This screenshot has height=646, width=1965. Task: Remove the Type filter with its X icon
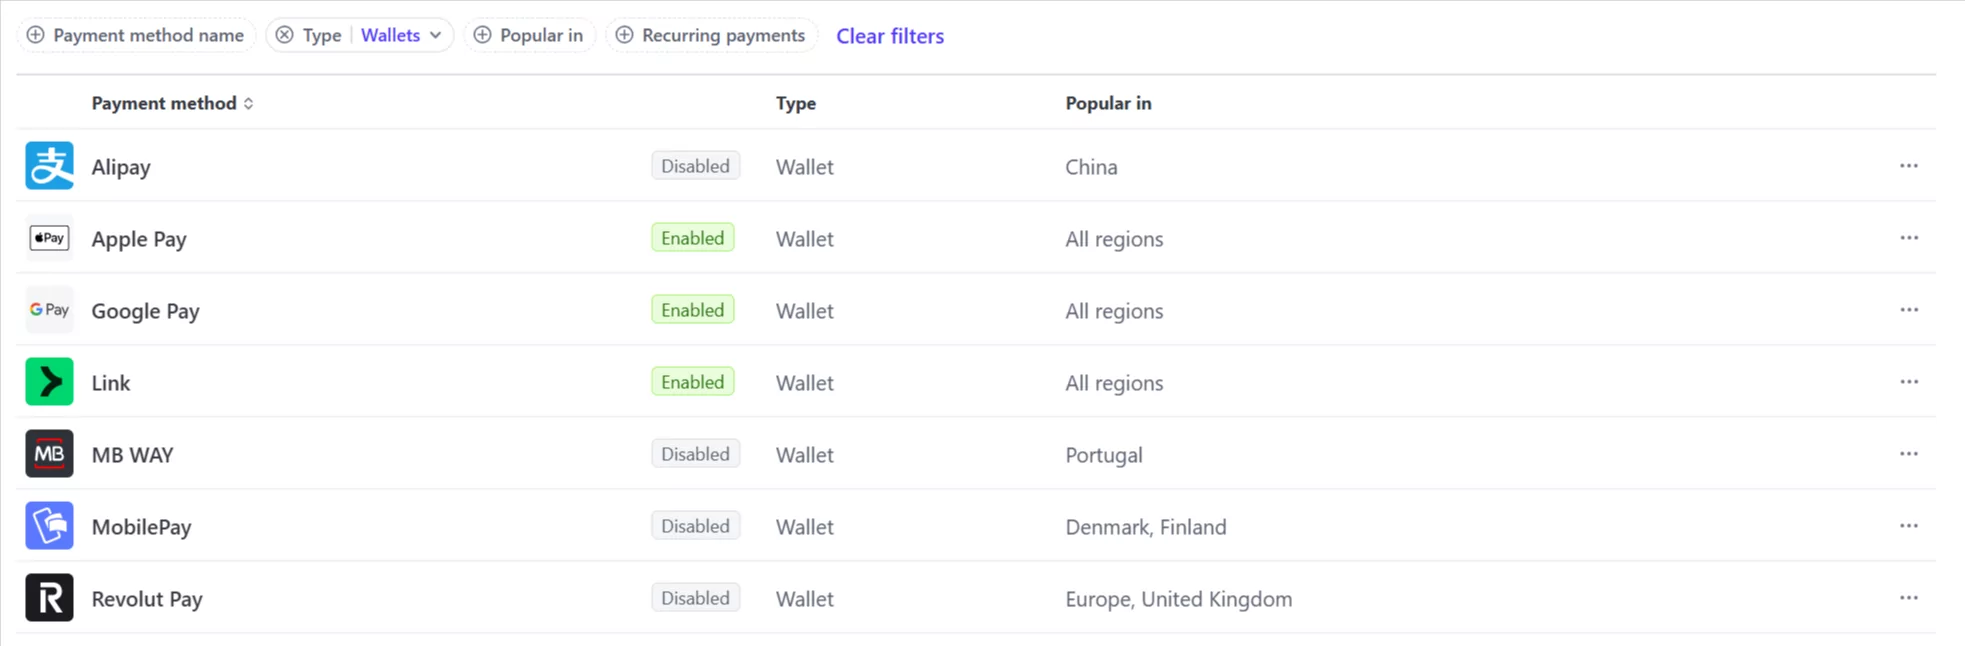click(x=285, y=35)
